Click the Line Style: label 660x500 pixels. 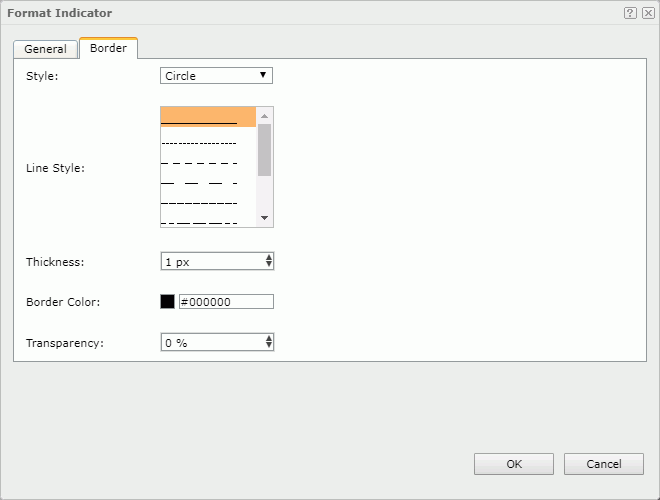pos(56,168)
